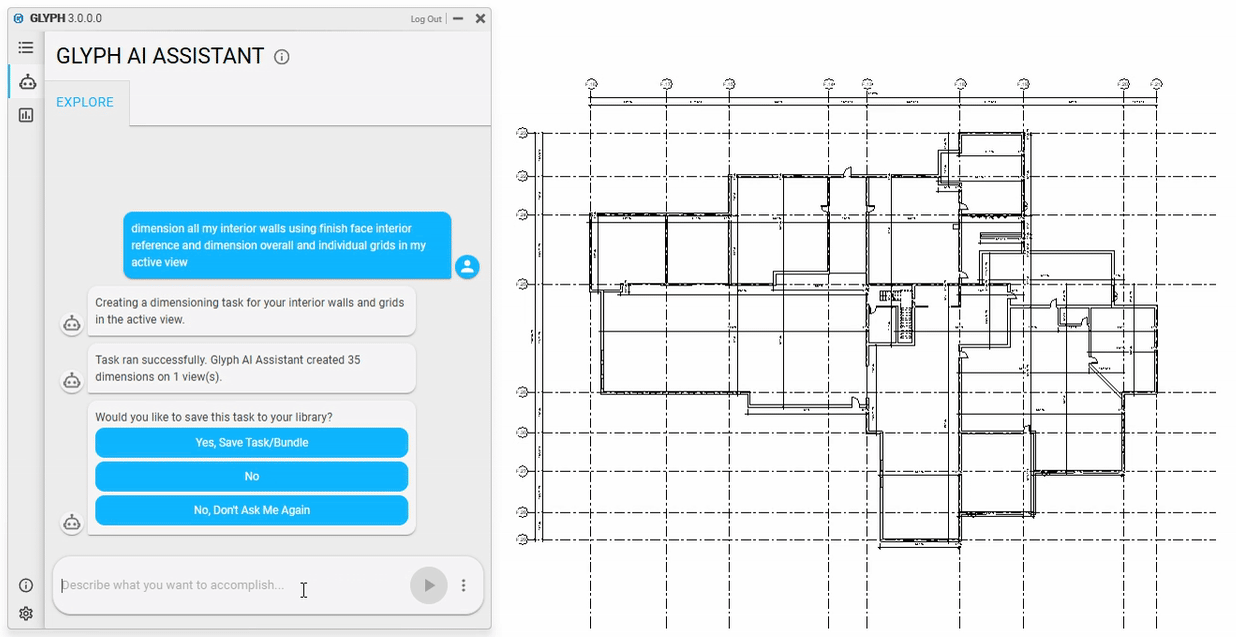The width and height of the screenshot is (1236, 637).
Task: Choose 'No, Don't Ask Me Again'
Action: (251, 510)
